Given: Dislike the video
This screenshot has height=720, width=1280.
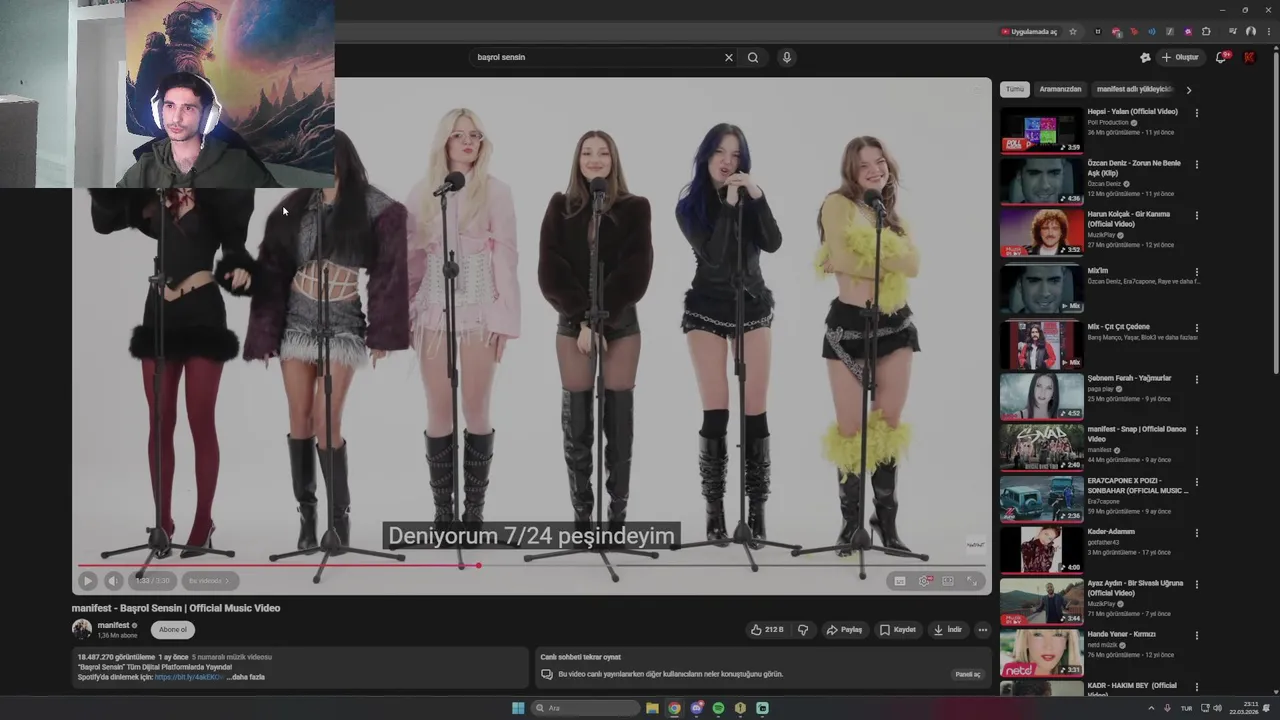Looking at the screenshot, I should (x=802, y=630).
